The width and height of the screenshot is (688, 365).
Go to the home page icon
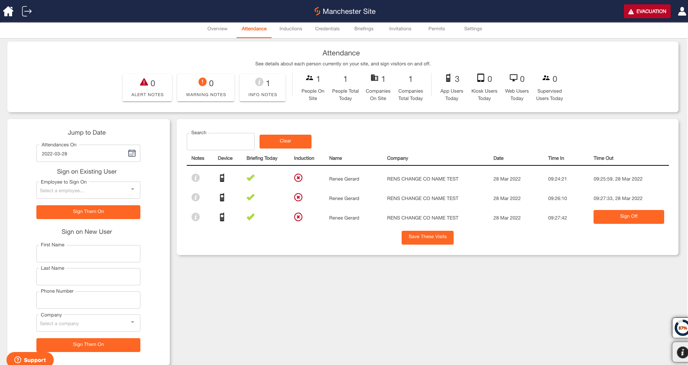coord(8,11)
